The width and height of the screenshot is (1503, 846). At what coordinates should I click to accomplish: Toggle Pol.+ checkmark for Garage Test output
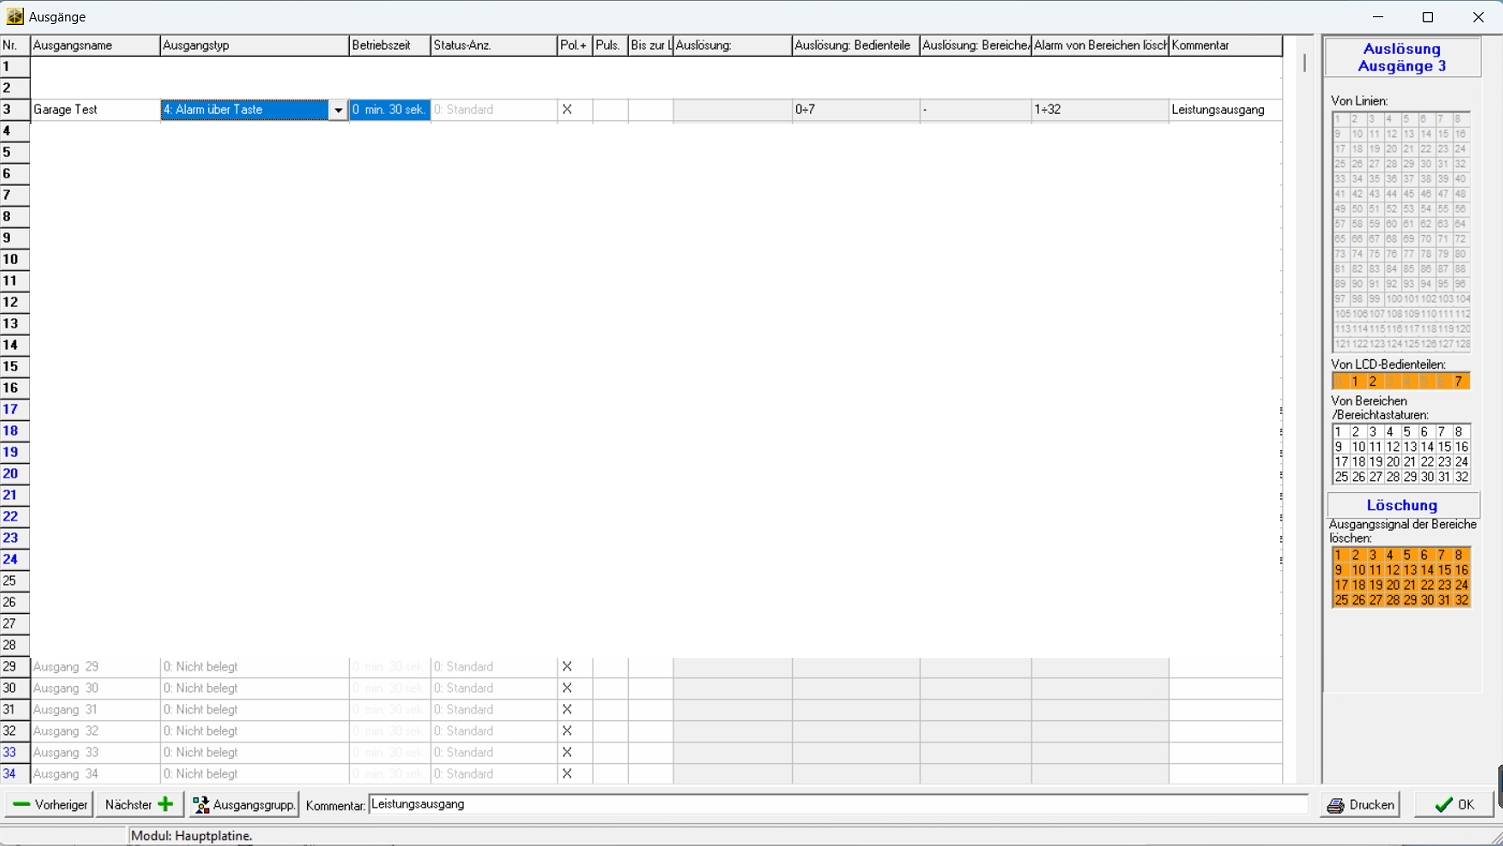[x=567, y=110]
